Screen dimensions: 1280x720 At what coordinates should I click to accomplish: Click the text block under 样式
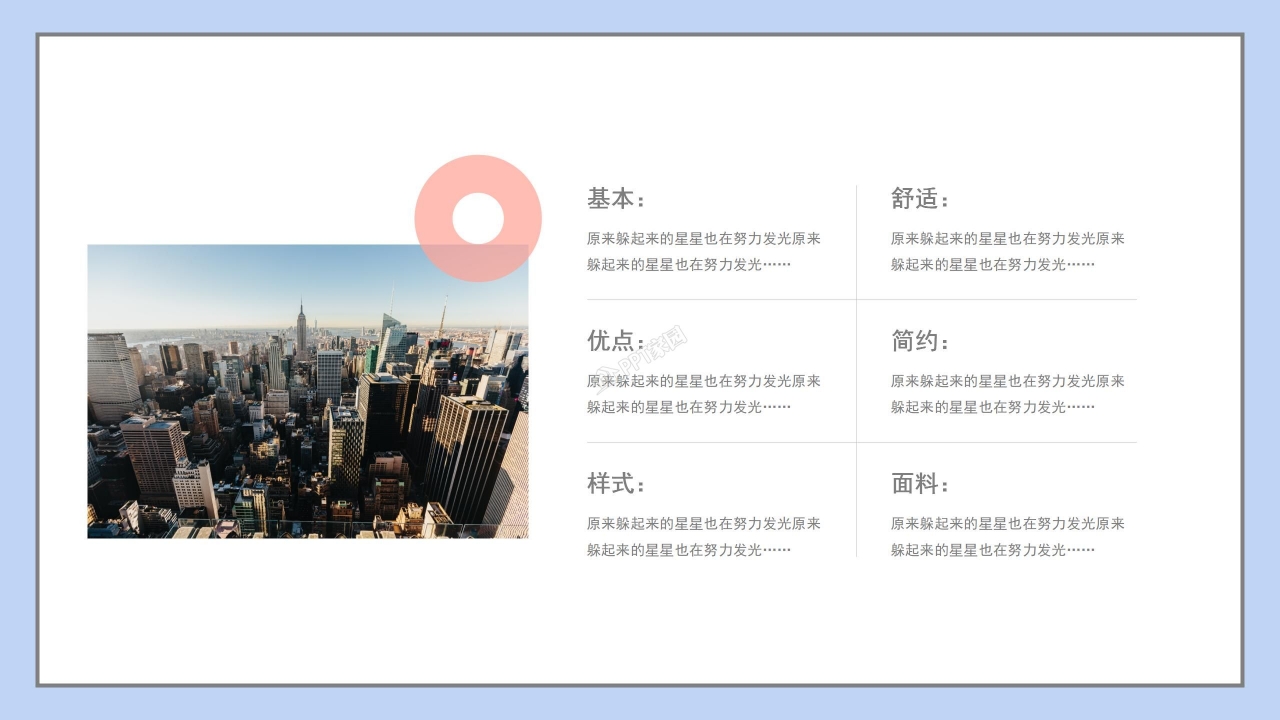[x=706, y=536]
